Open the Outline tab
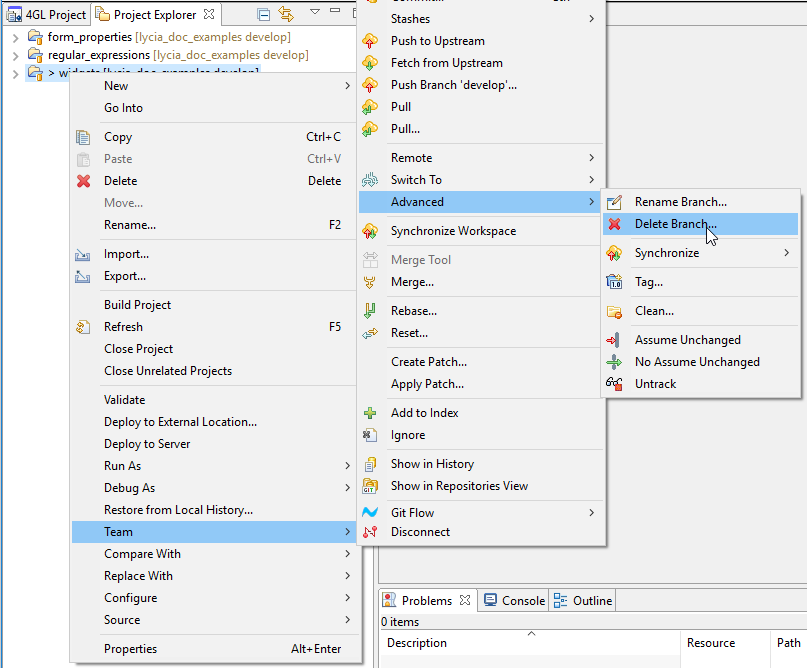The width and height of the screenshot is (807, 668). tap(583, 601)
